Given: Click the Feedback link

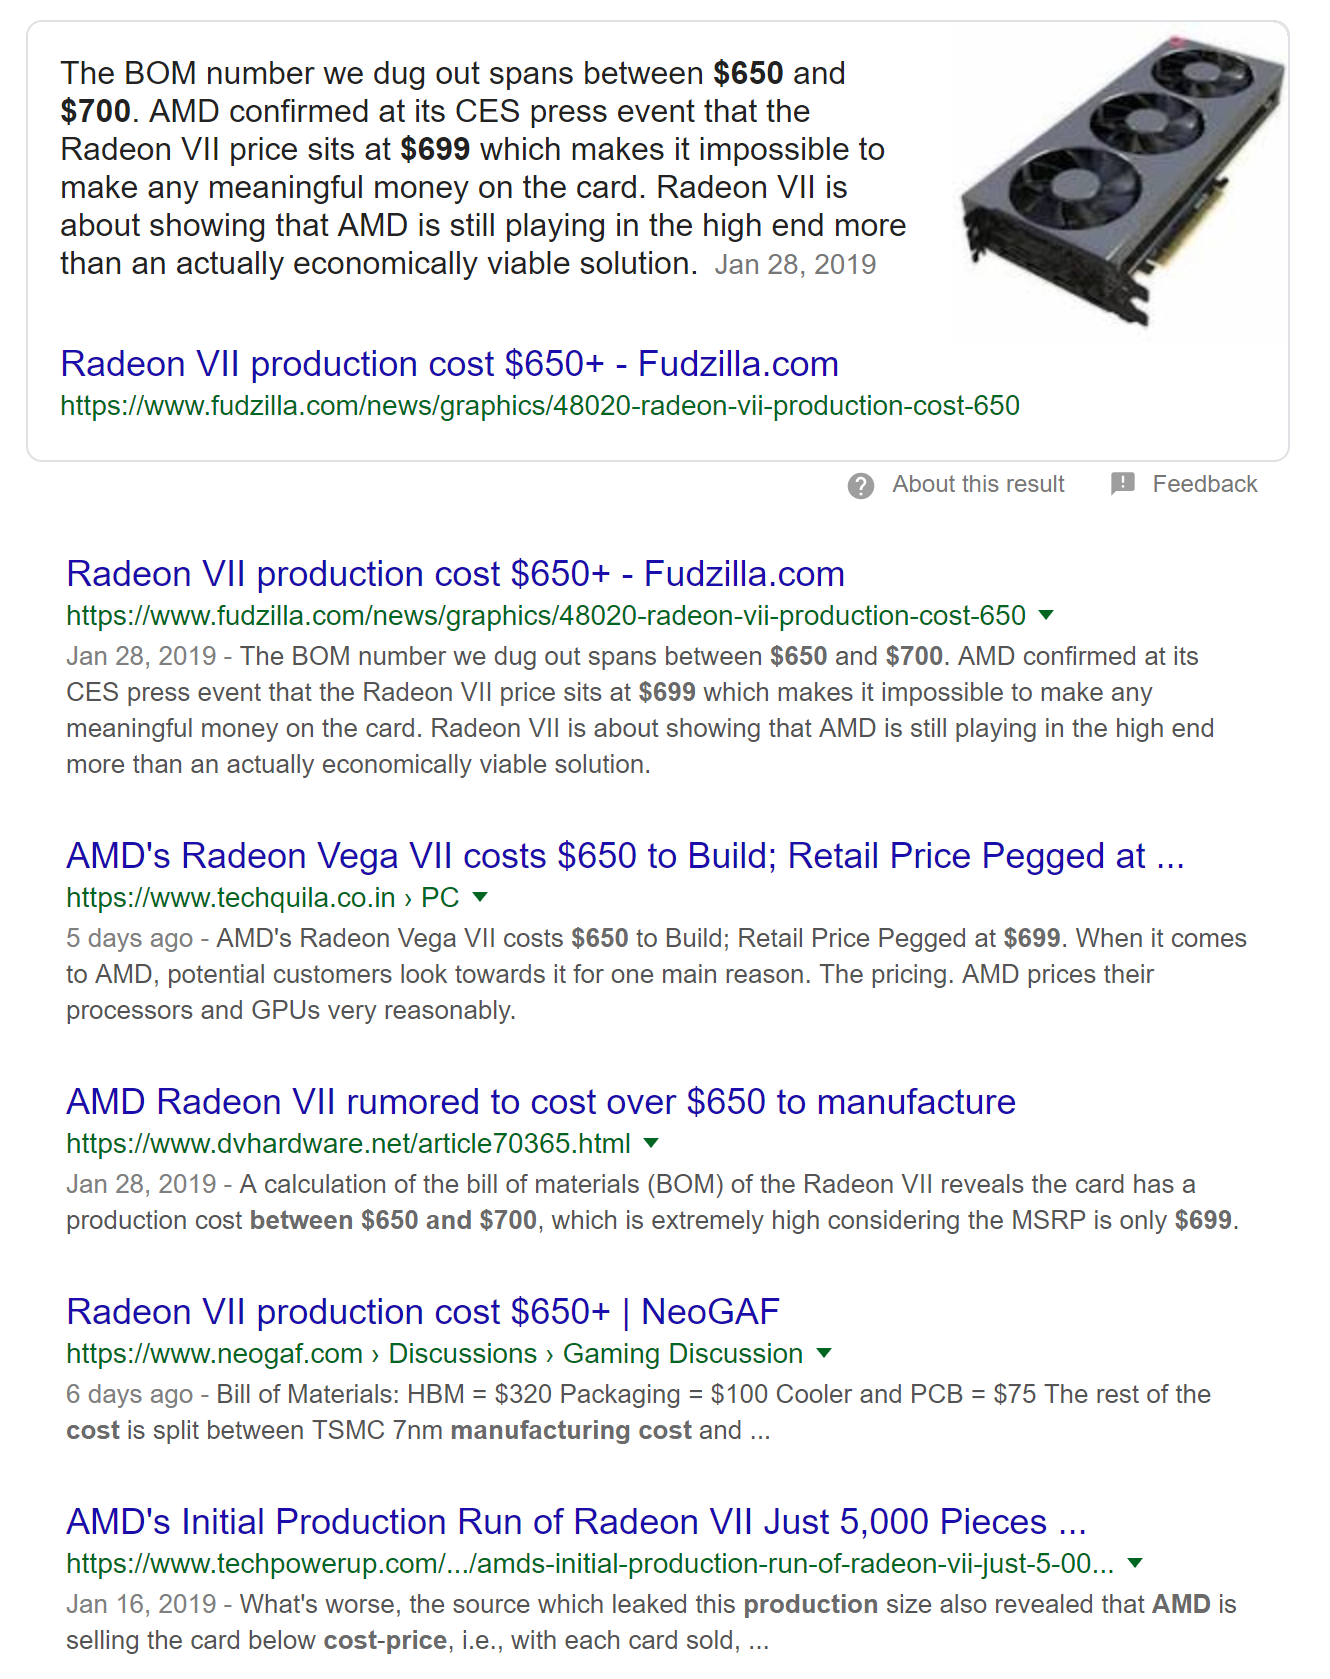Looking at the screenshot, I should tap(1204, 484).
